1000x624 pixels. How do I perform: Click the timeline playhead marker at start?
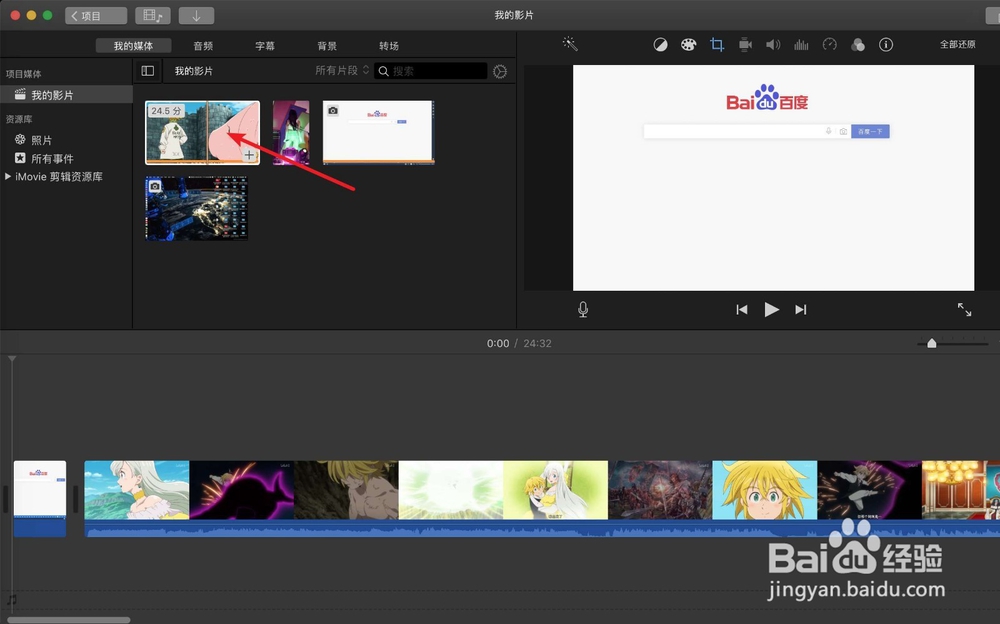[12, 359]
